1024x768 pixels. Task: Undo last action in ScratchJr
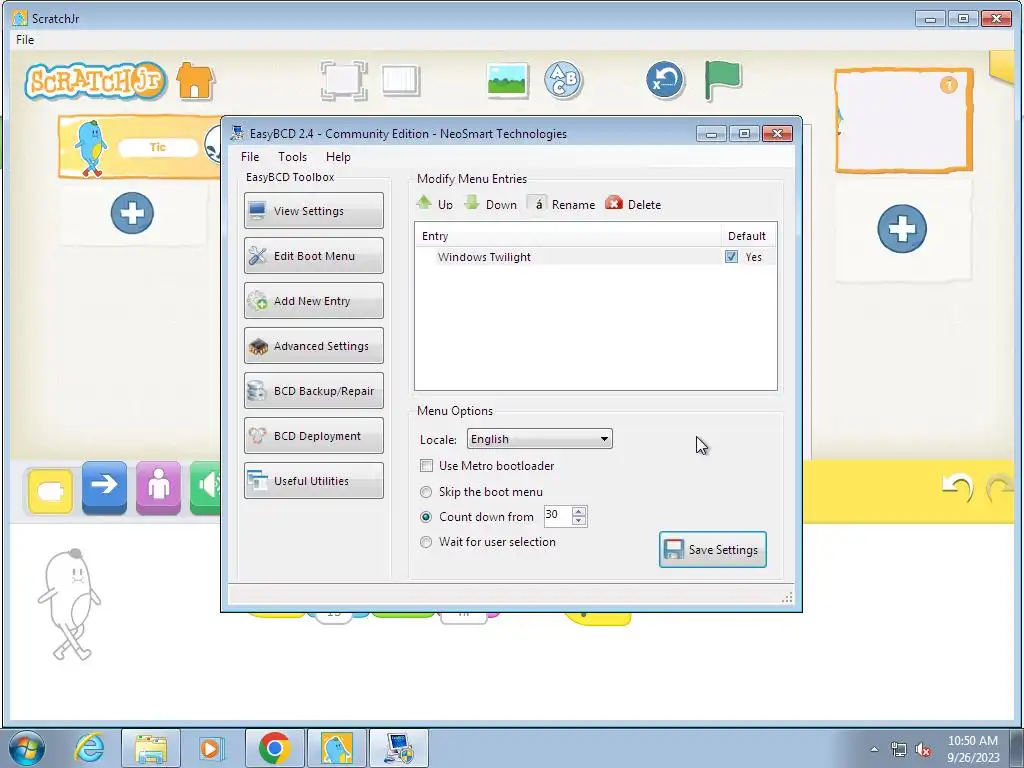[957, 488]
